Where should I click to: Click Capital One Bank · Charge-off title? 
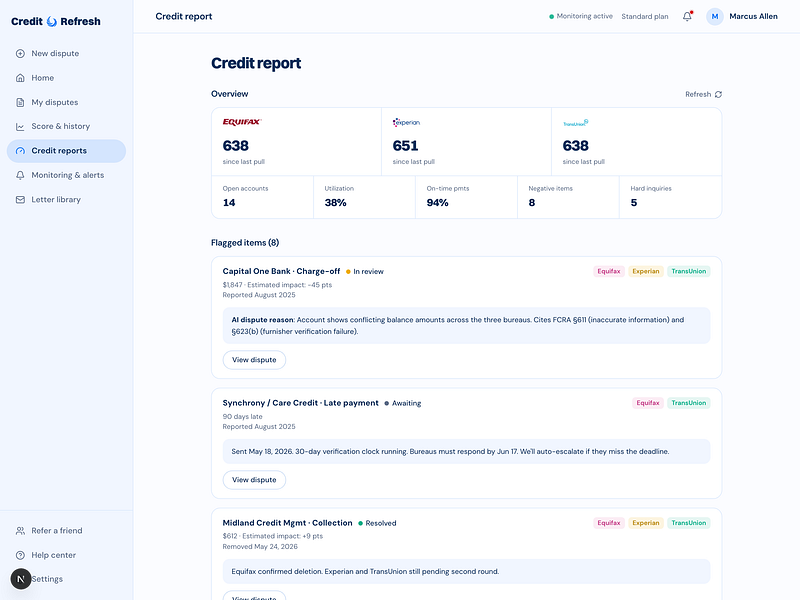click(281, 271)
